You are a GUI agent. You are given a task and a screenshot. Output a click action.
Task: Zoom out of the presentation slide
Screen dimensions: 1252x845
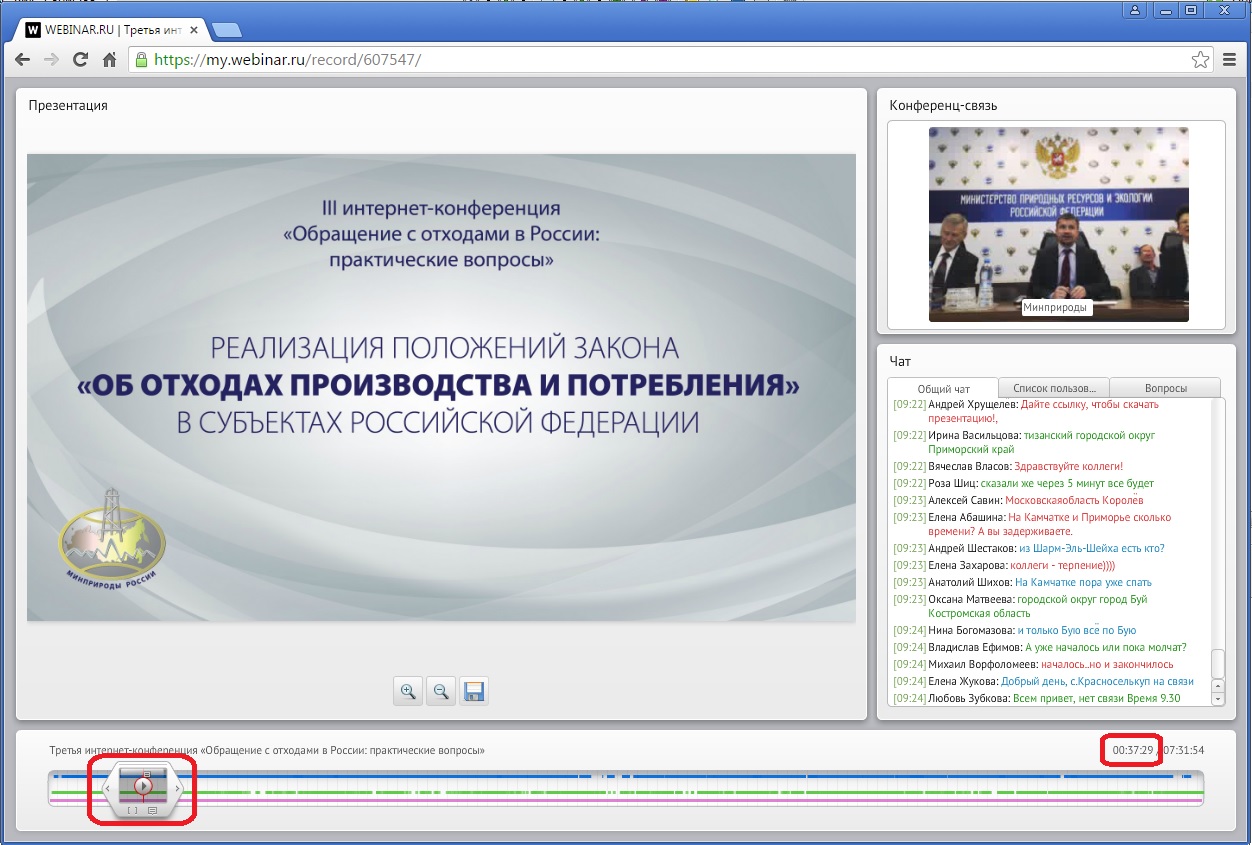(x=441, y=691)
